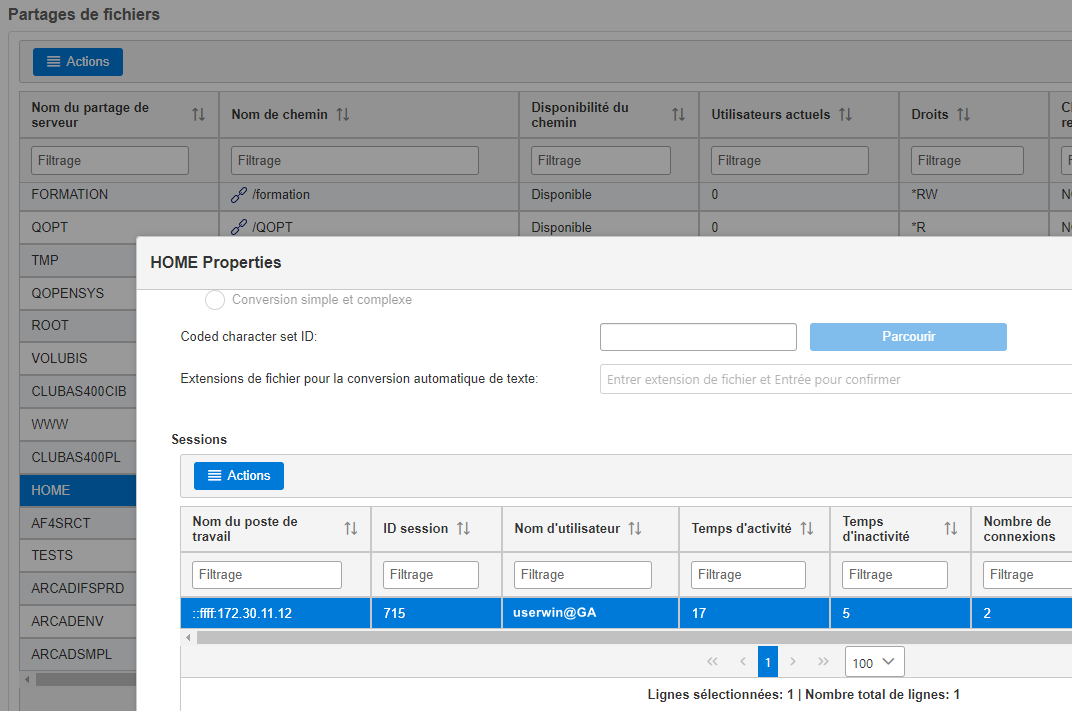Viewport: 1072px width, 711px height.
Task: Select the ARCADIFSPRD share row
Action: [78, 589]
